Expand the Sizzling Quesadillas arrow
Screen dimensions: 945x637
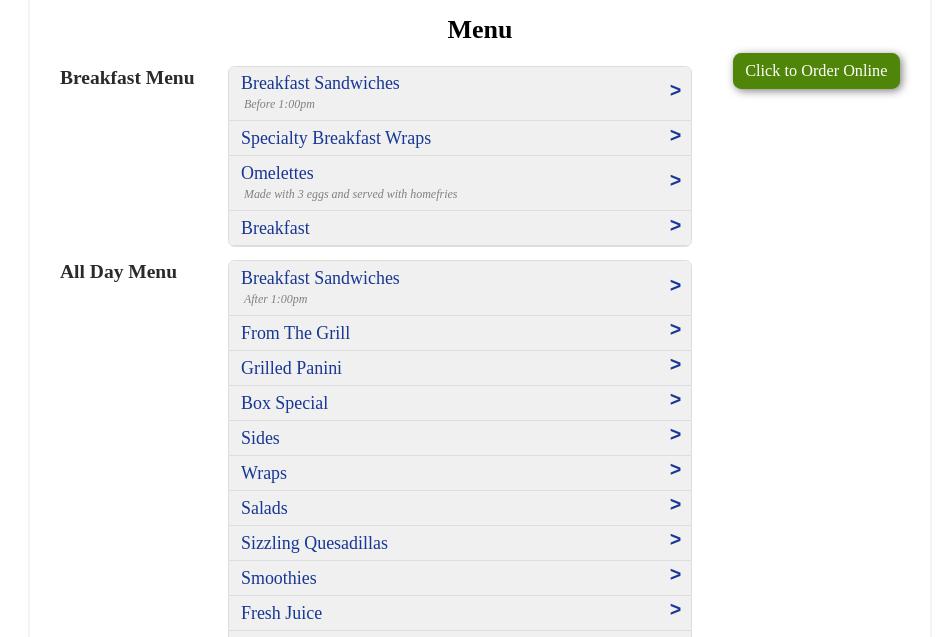point(675,540)
